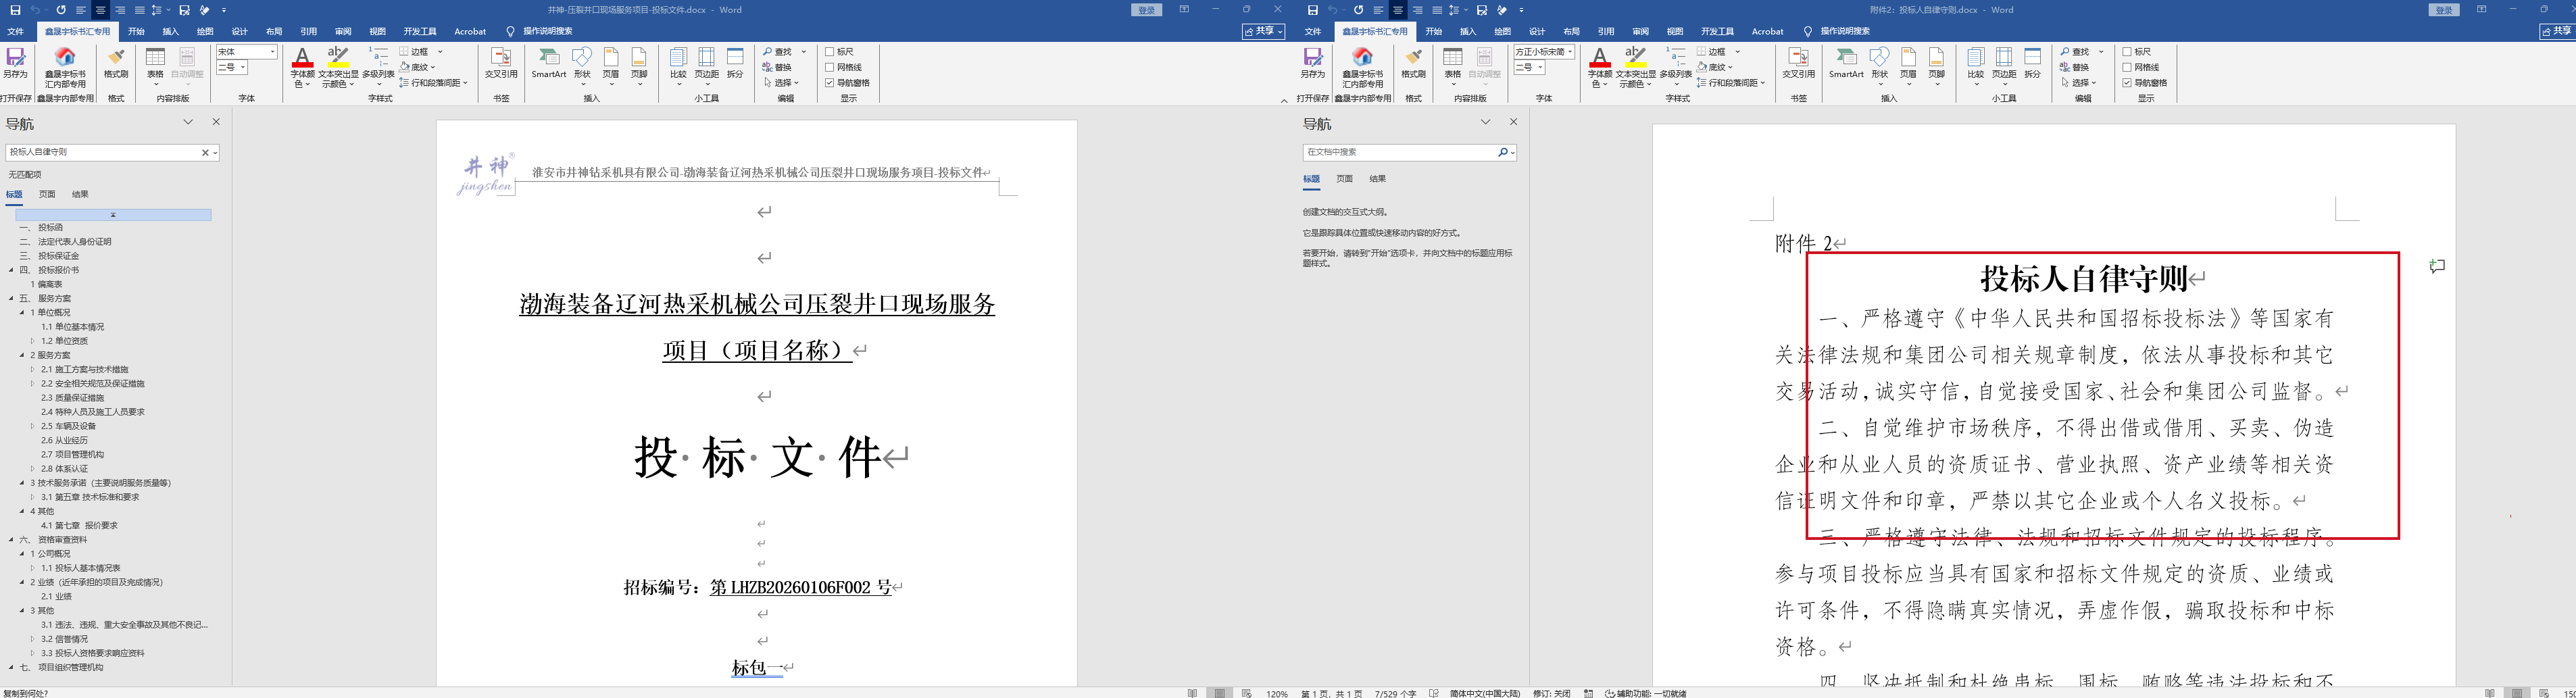Switch to 结果 tab in right navigation pane

pyautogui.click(x=1378, y=179)
